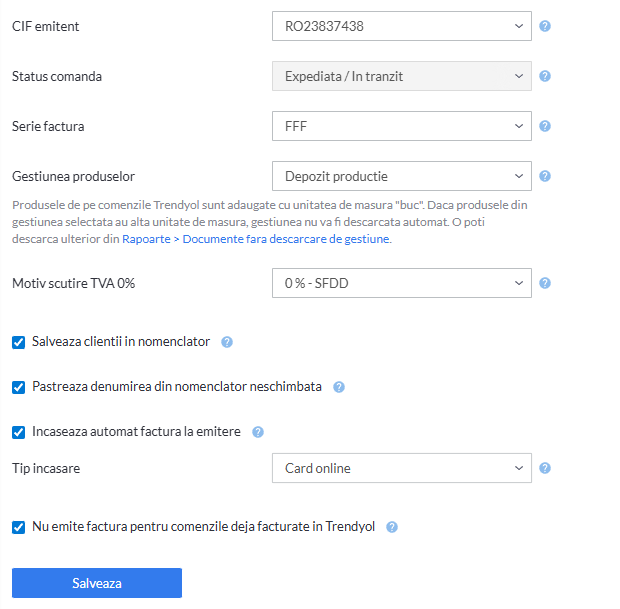Expand the Serie factura FFF dropdown
This screenshot has height=609, width=620.
[402, 126]
